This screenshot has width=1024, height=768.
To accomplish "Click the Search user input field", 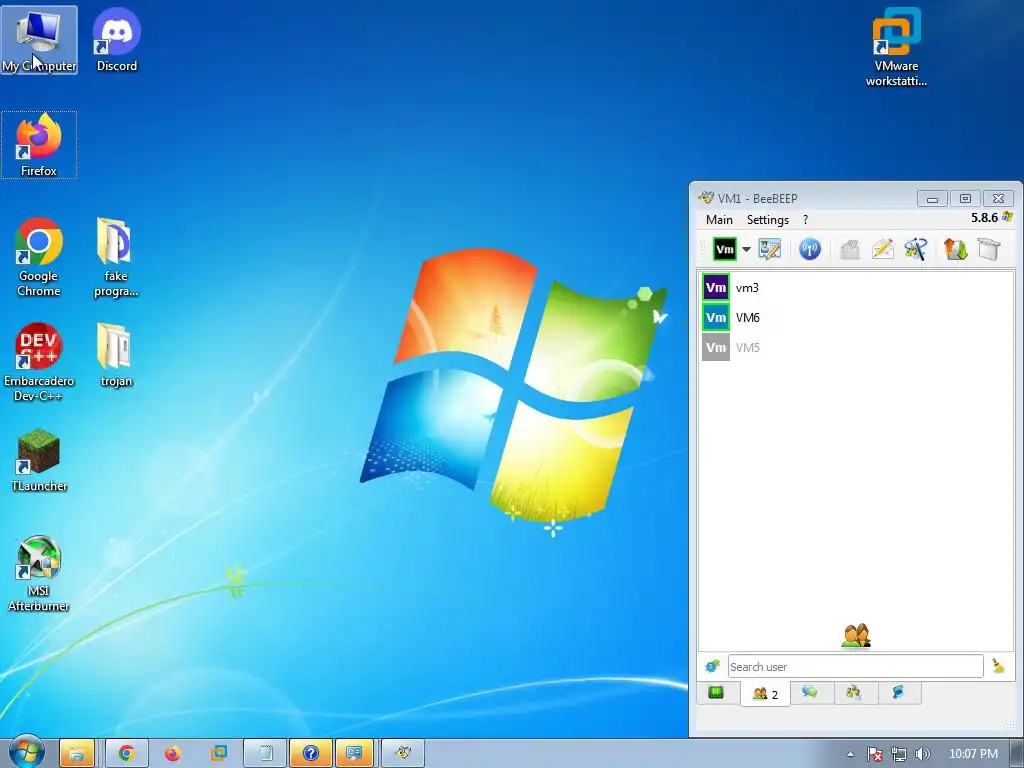I will click(856, 666).
